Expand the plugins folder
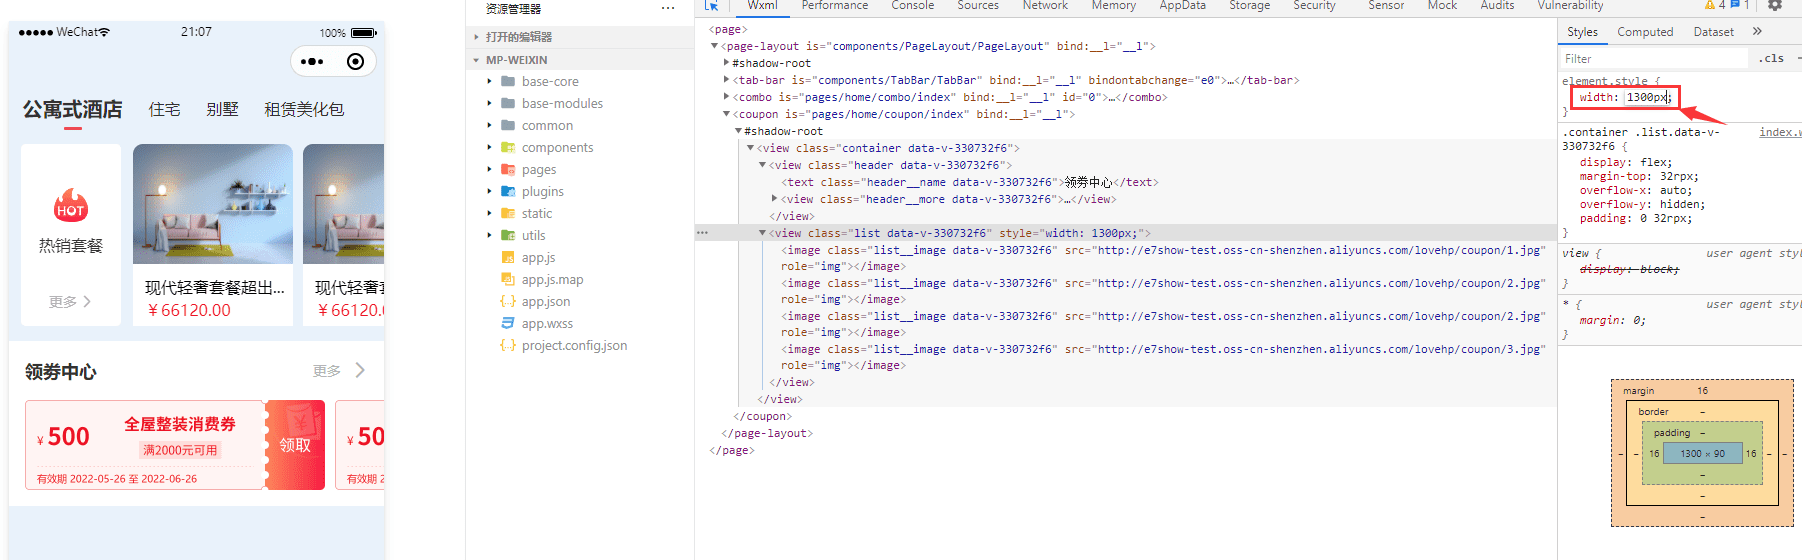This screenshot has width=1802, height=560. click(x=489, y=191)
